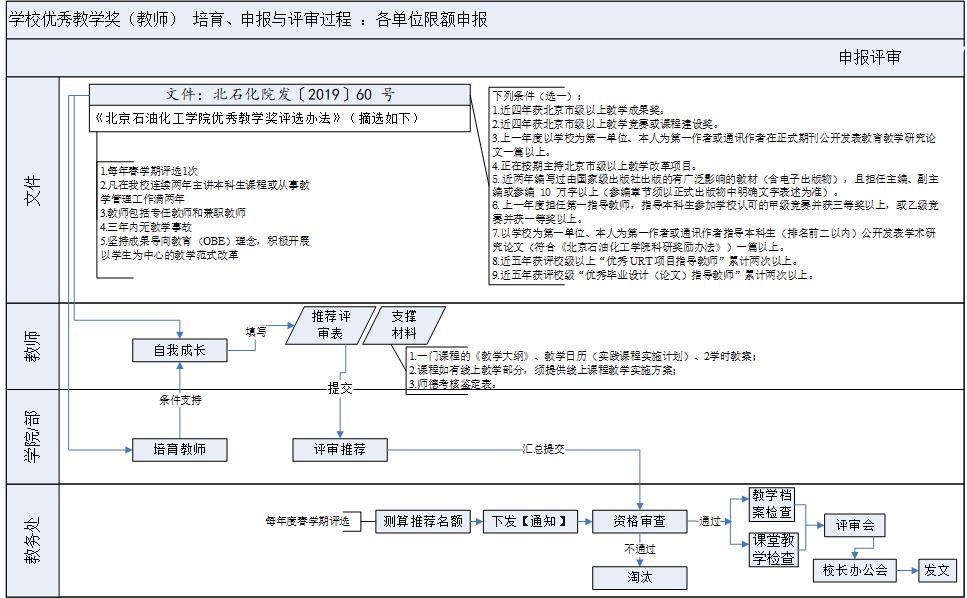Image resolution: width=967 pixels, height=598 pixels.
Task: Click the 评审推荐 box
Action: coord(339,450)
